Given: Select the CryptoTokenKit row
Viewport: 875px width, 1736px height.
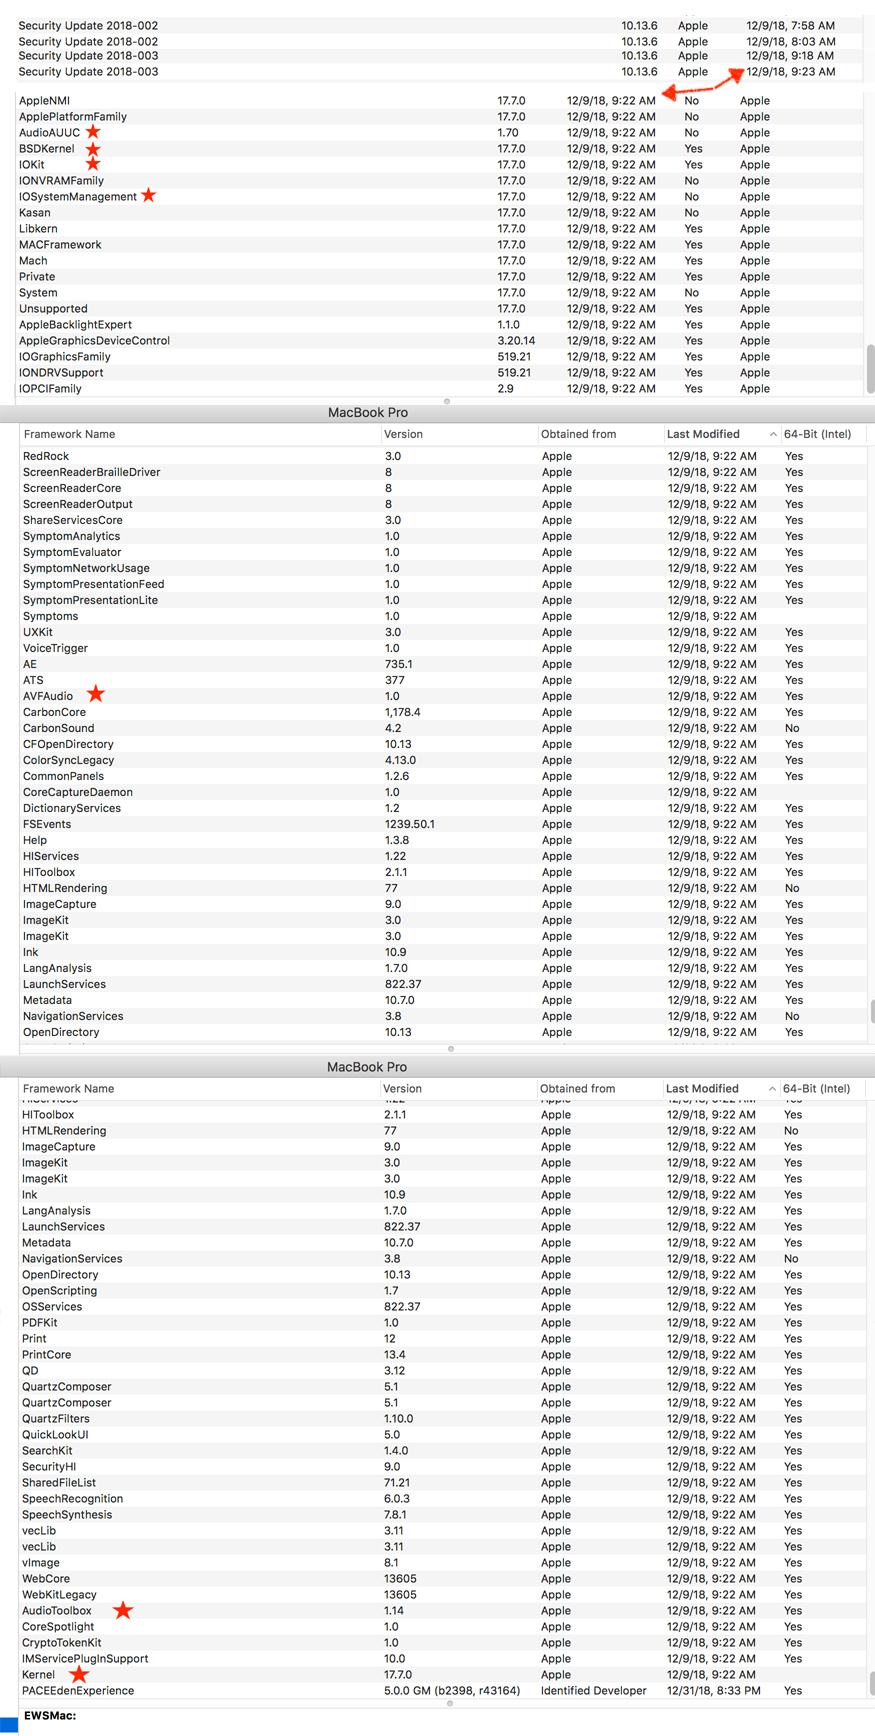Looking at the screenshot, I should [444, 1642].
